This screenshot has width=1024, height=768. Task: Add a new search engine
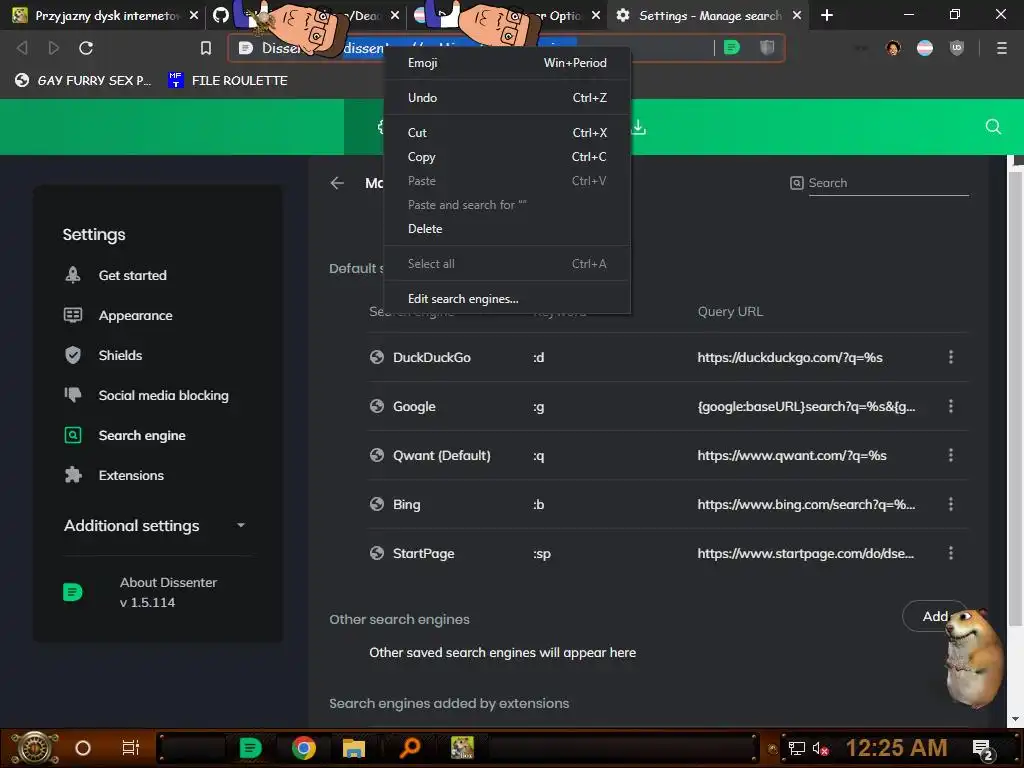[x=935, y=616]
